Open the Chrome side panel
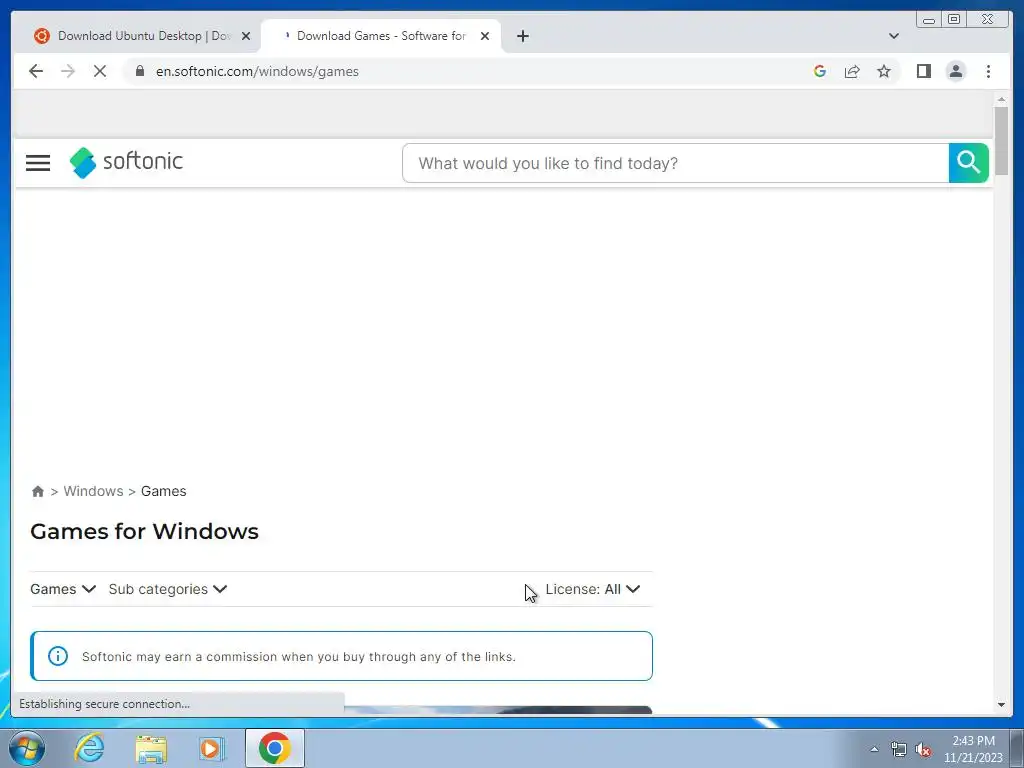 tap(923, 71)
